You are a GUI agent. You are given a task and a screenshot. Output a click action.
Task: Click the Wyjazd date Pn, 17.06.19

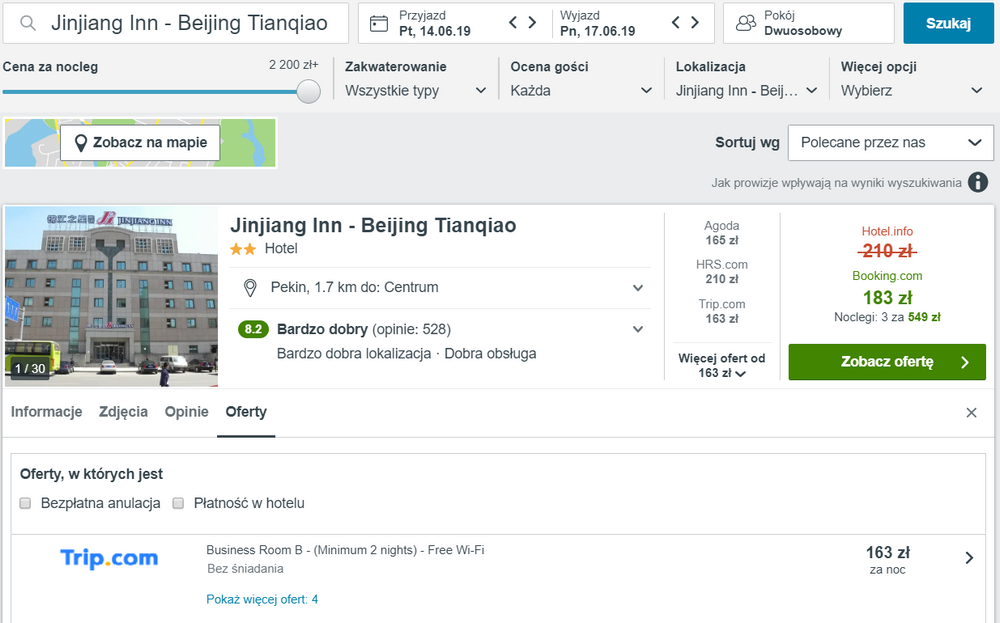point(598,31)
